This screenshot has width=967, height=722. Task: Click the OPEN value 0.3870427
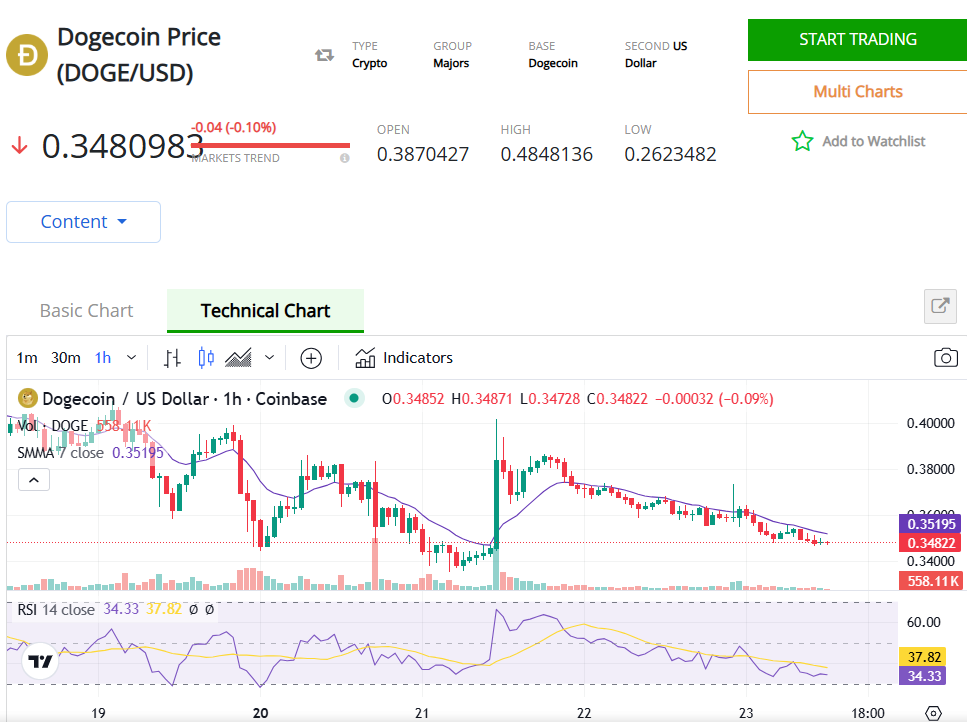click(x=423, y=154)
